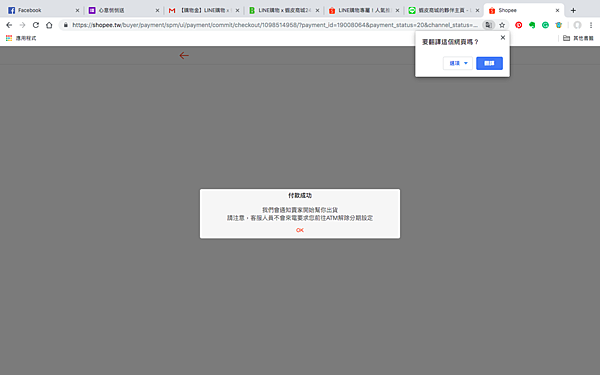Close the Facebook tab
This screenshot has width=600, height=375.
tap(77, 11)
